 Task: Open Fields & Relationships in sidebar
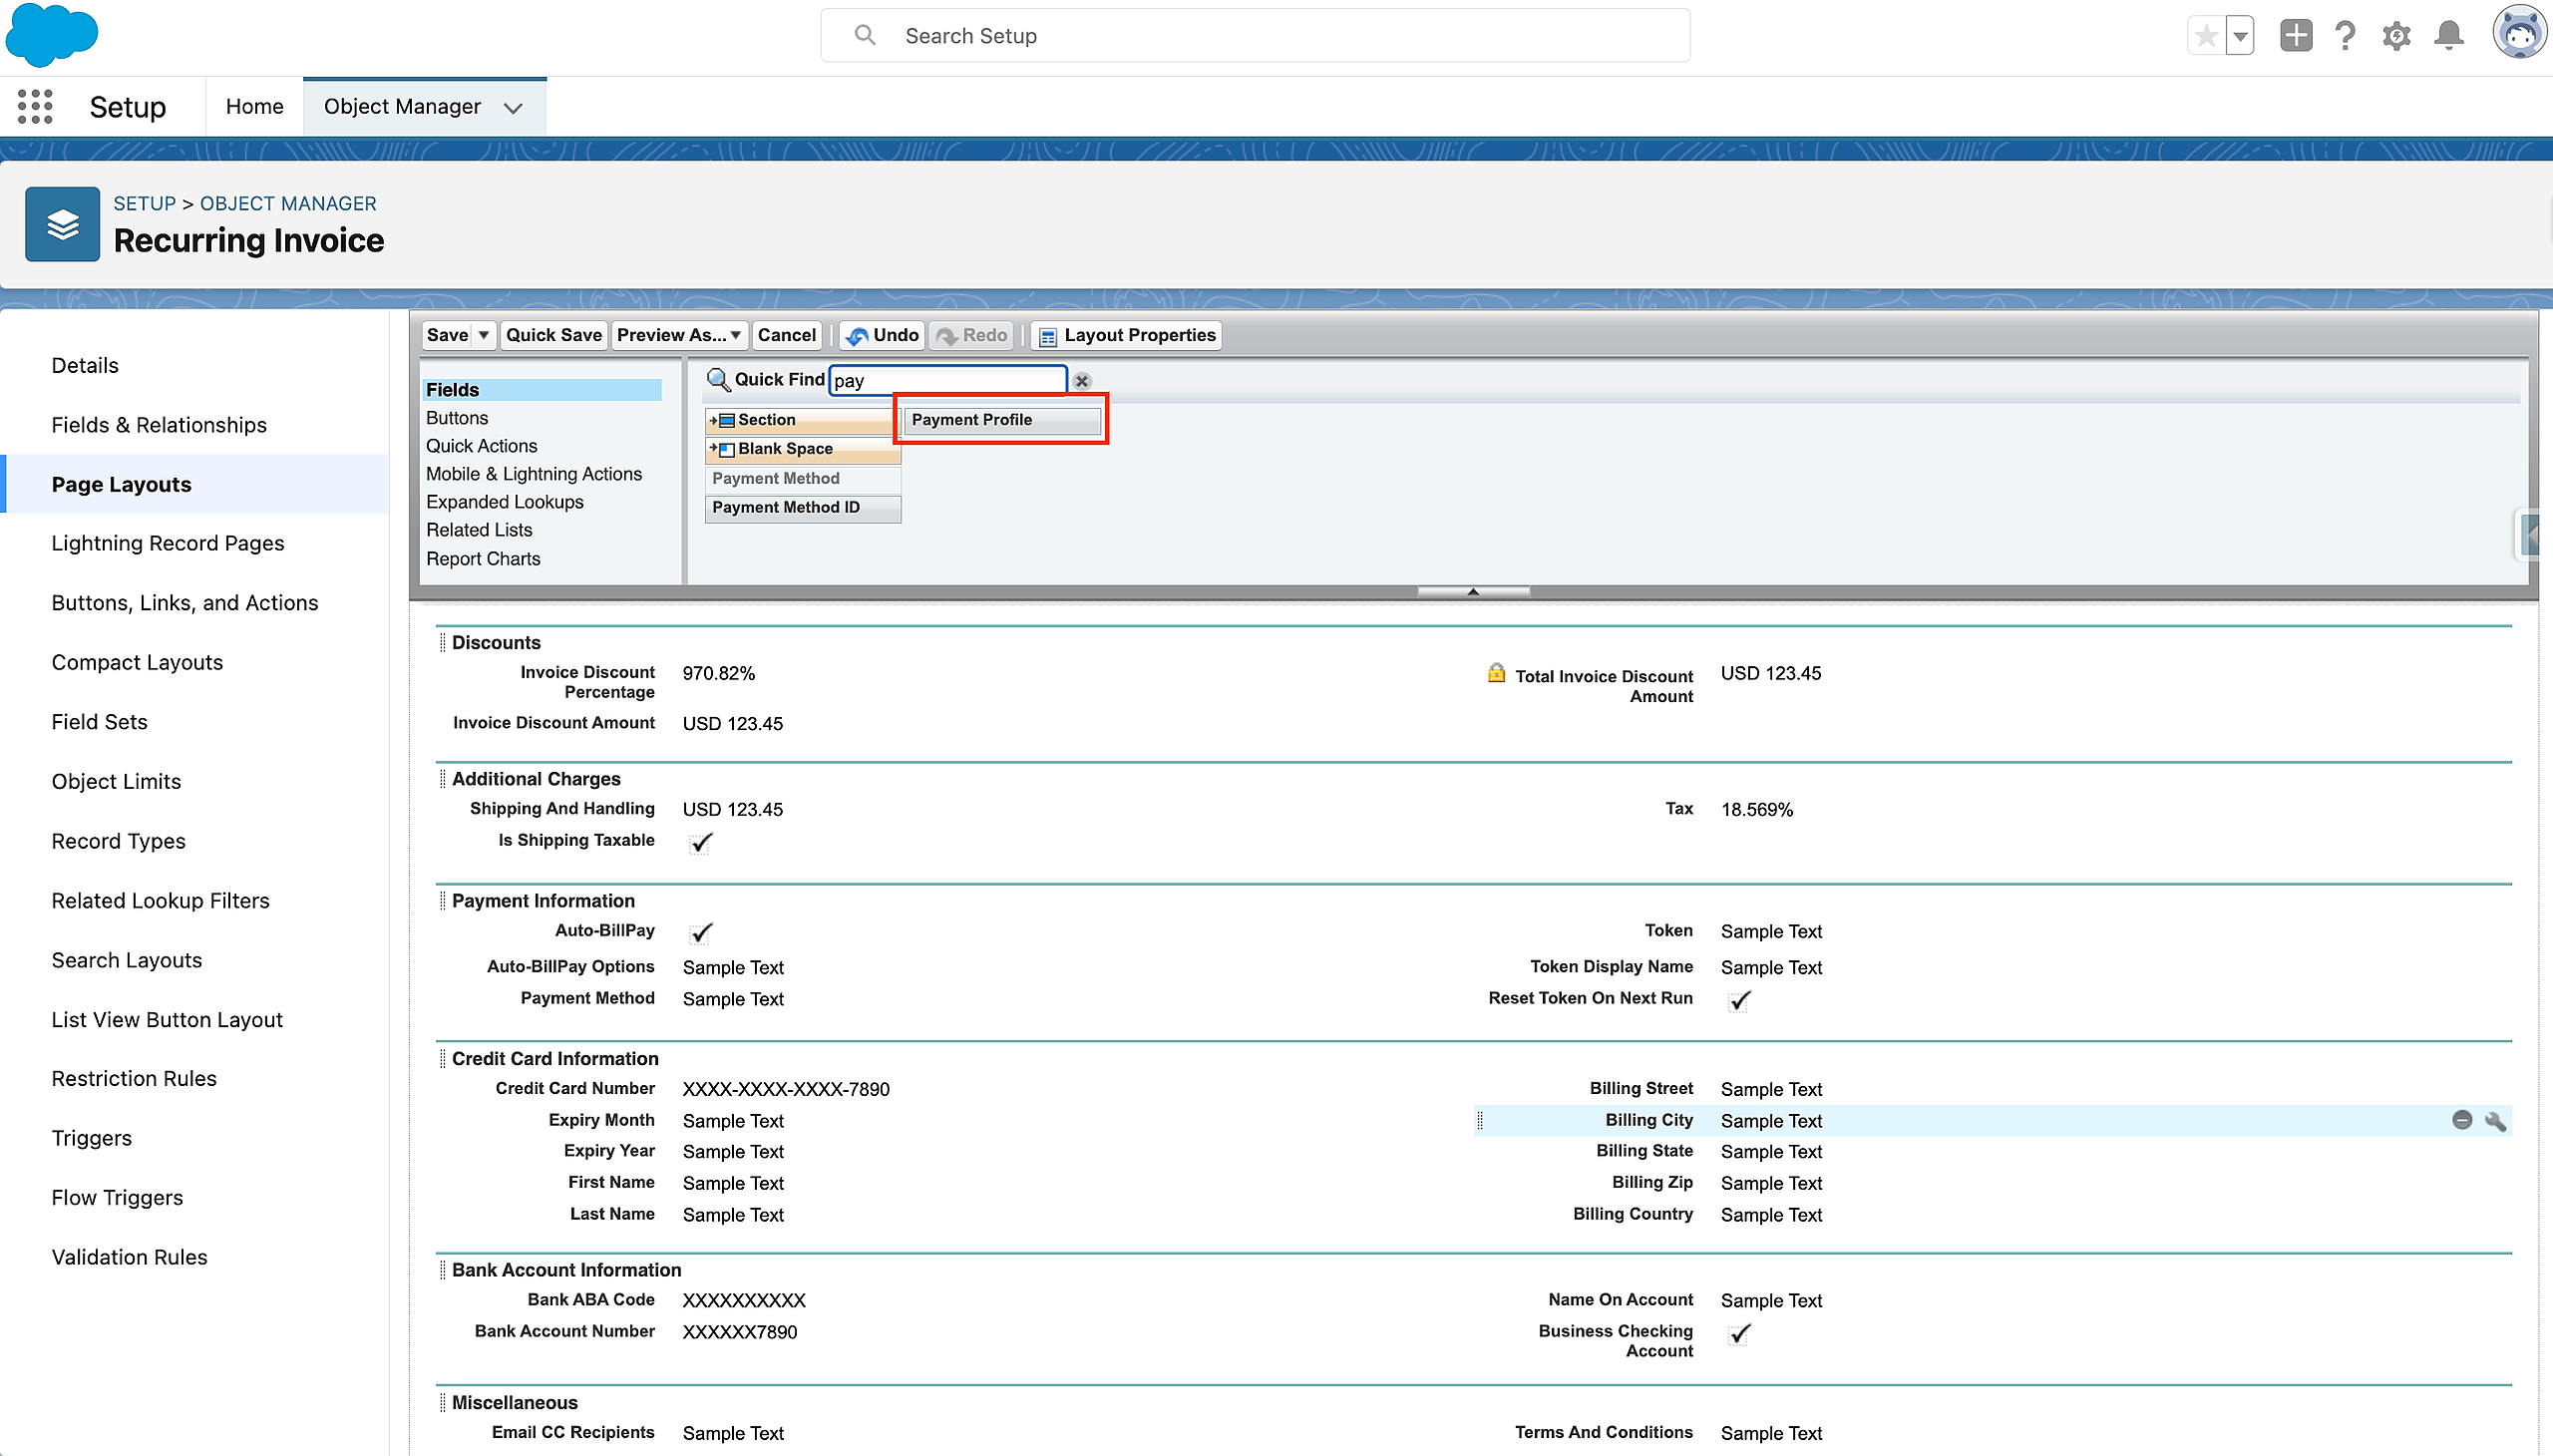pos(159,425)
